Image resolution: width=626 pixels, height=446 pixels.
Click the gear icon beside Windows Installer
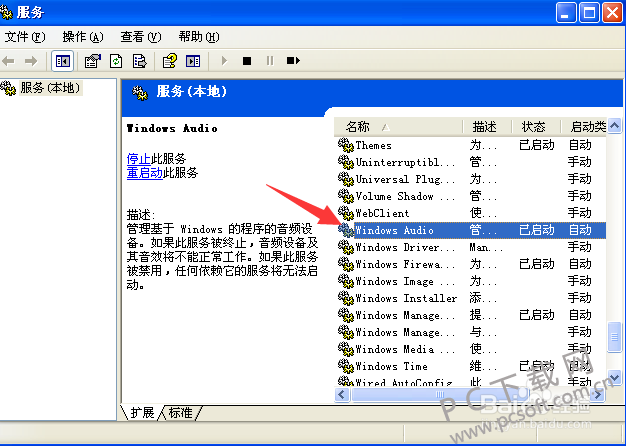click(x=346, y=298)
